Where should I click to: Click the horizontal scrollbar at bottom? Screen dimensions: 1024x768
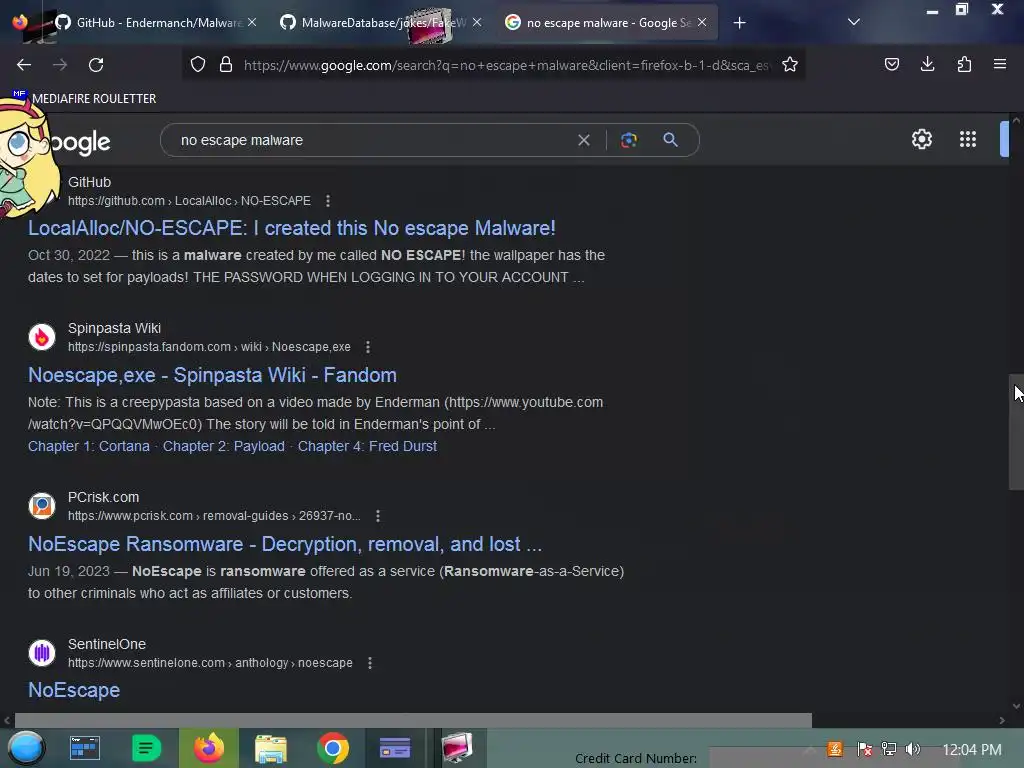pos(413,720)
